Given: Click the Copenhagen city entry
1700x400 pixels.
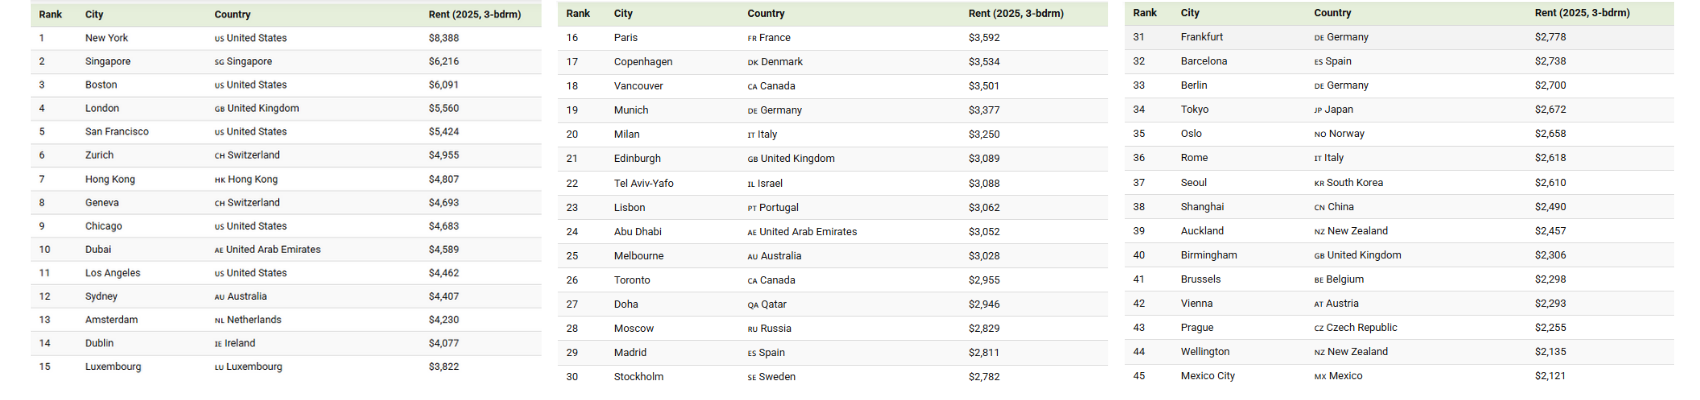Looking at the screenshot, I should 642,62.
